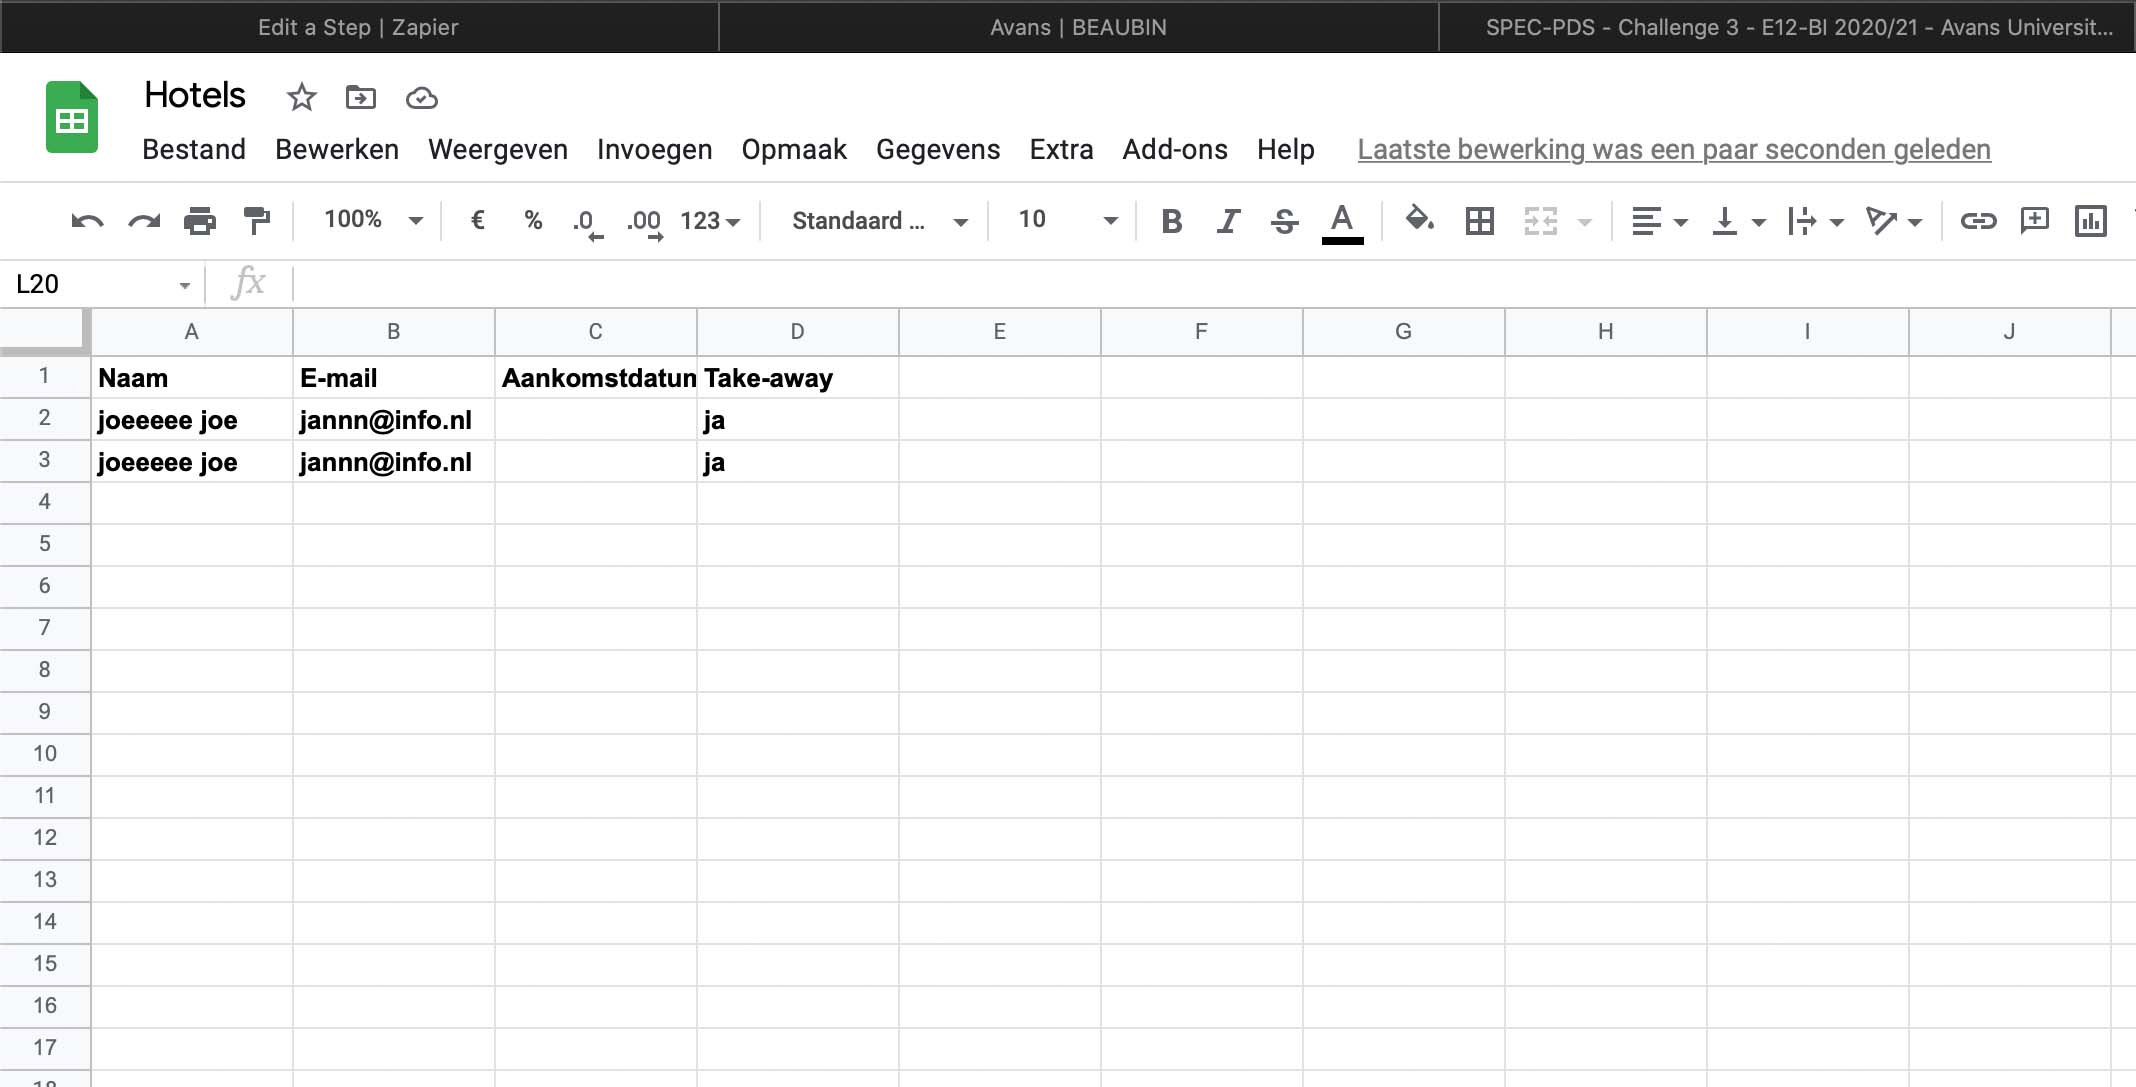Increase decimal places icon

click(x=645, y=222)
